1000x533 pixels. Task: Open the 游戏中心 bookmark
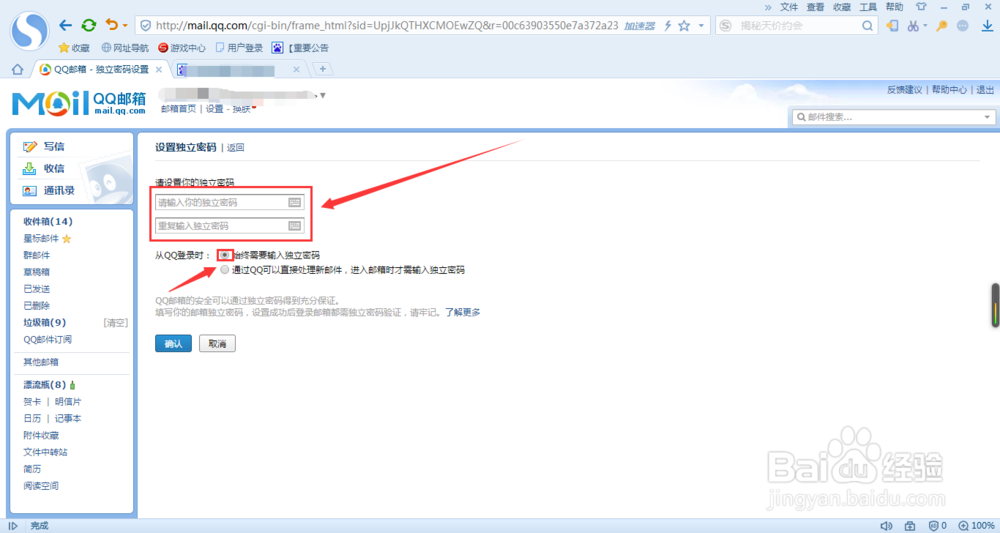coord(182,48)
